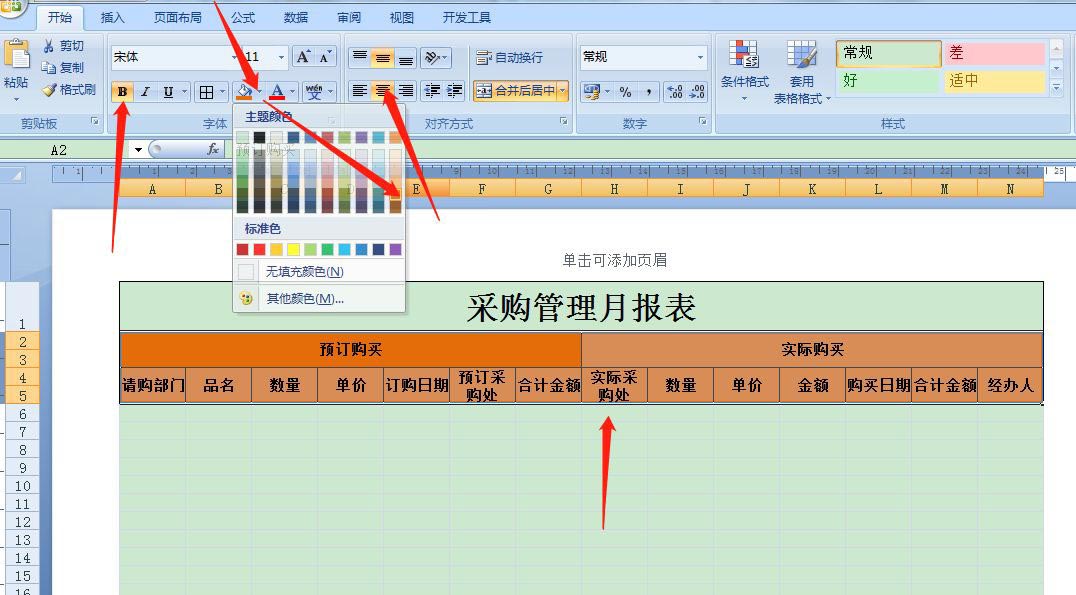Select the Format Painter (格式刷) tool

(66, 90)
